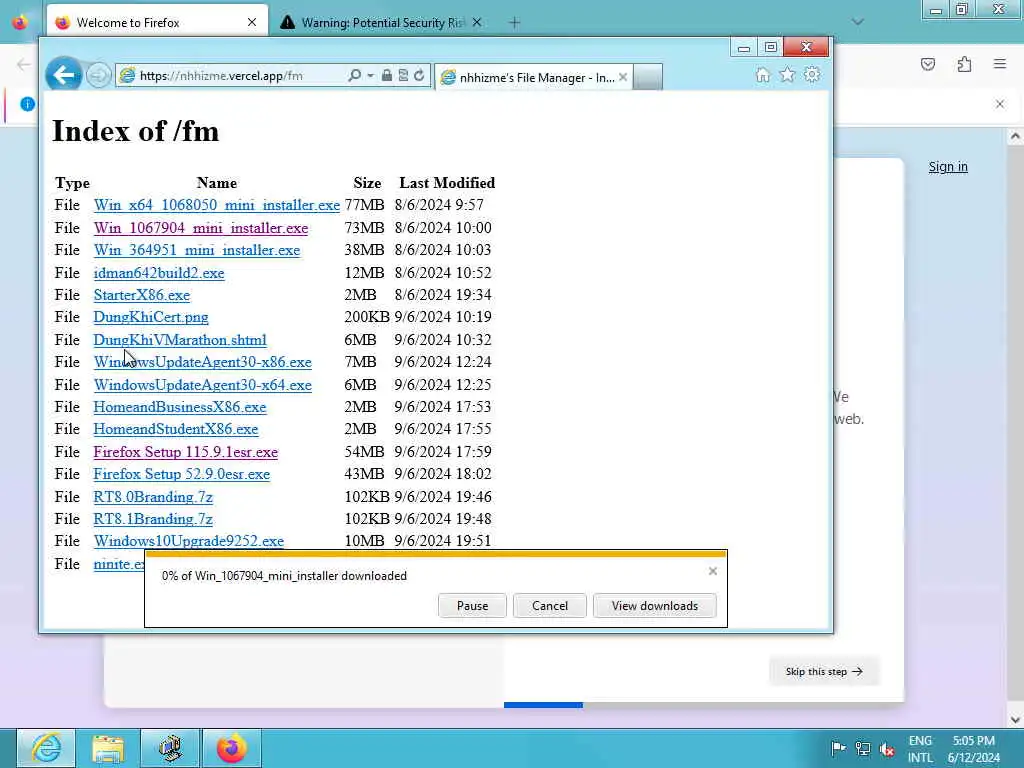Cancel the current download
Screen dimensions: 1024x768
[550, 606]
